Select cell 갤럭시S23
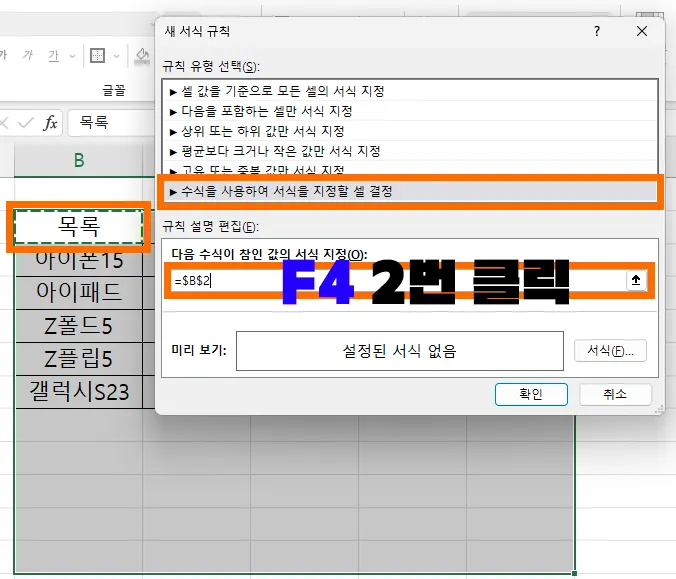 (79, 391)
